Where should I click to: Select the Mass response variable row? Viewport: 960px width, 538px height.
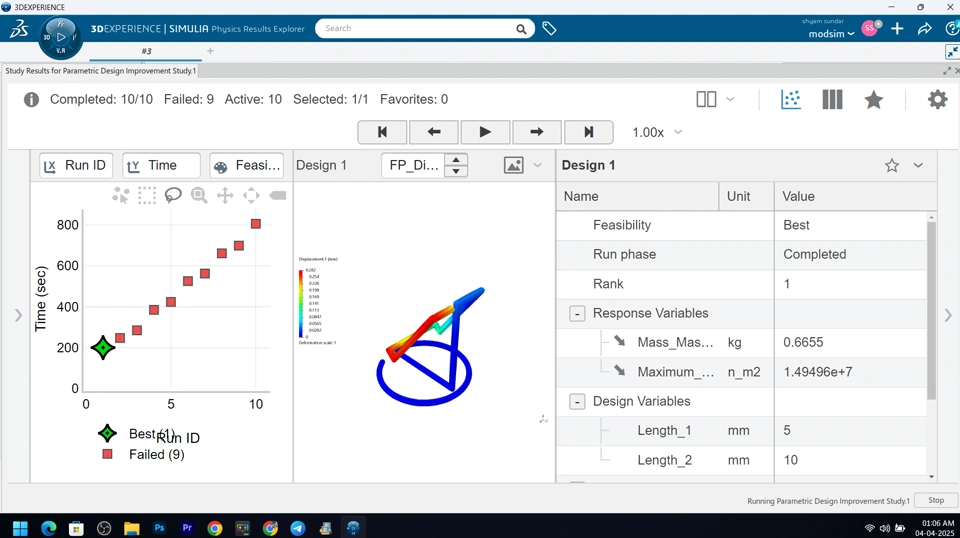[x=742, y=343]
